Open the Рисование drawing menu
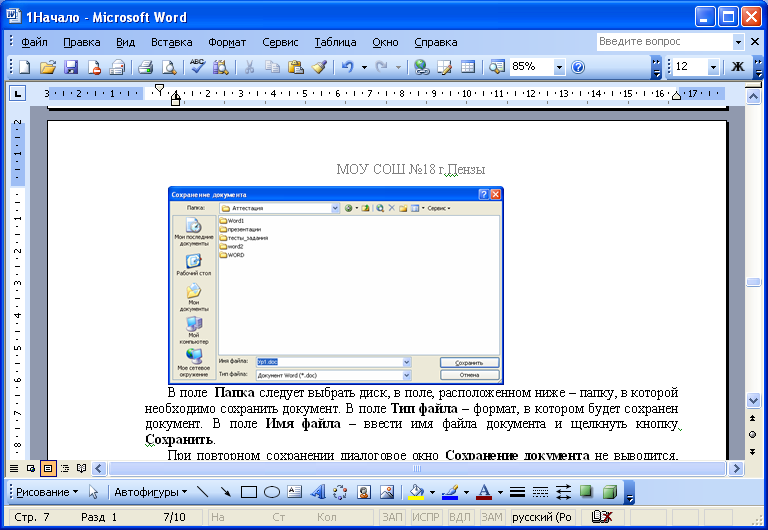This screenshot has height=530, width=768. coord(47,492)
